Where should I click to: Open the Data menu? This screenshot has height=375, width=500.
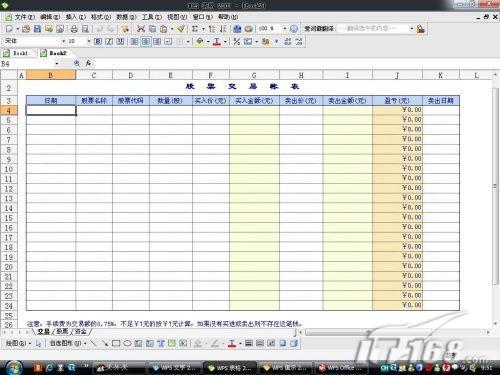tap(126, 17)
